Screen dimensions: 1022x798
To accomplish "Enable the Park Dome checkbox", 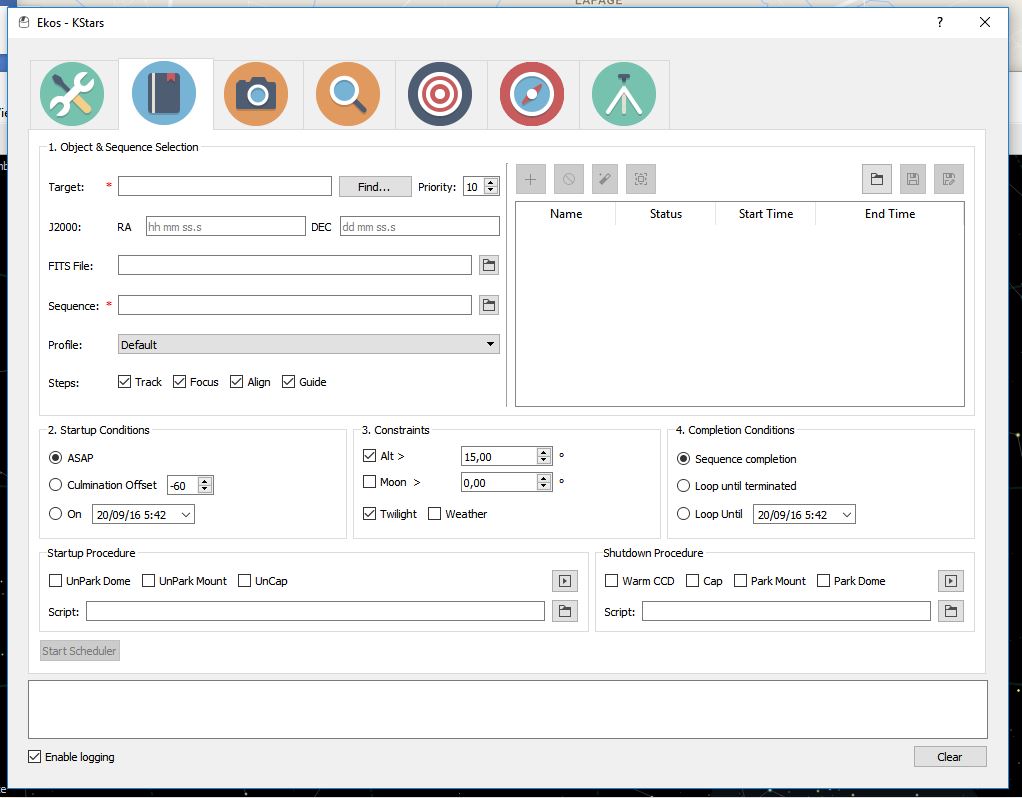I will tap(823, 580).
